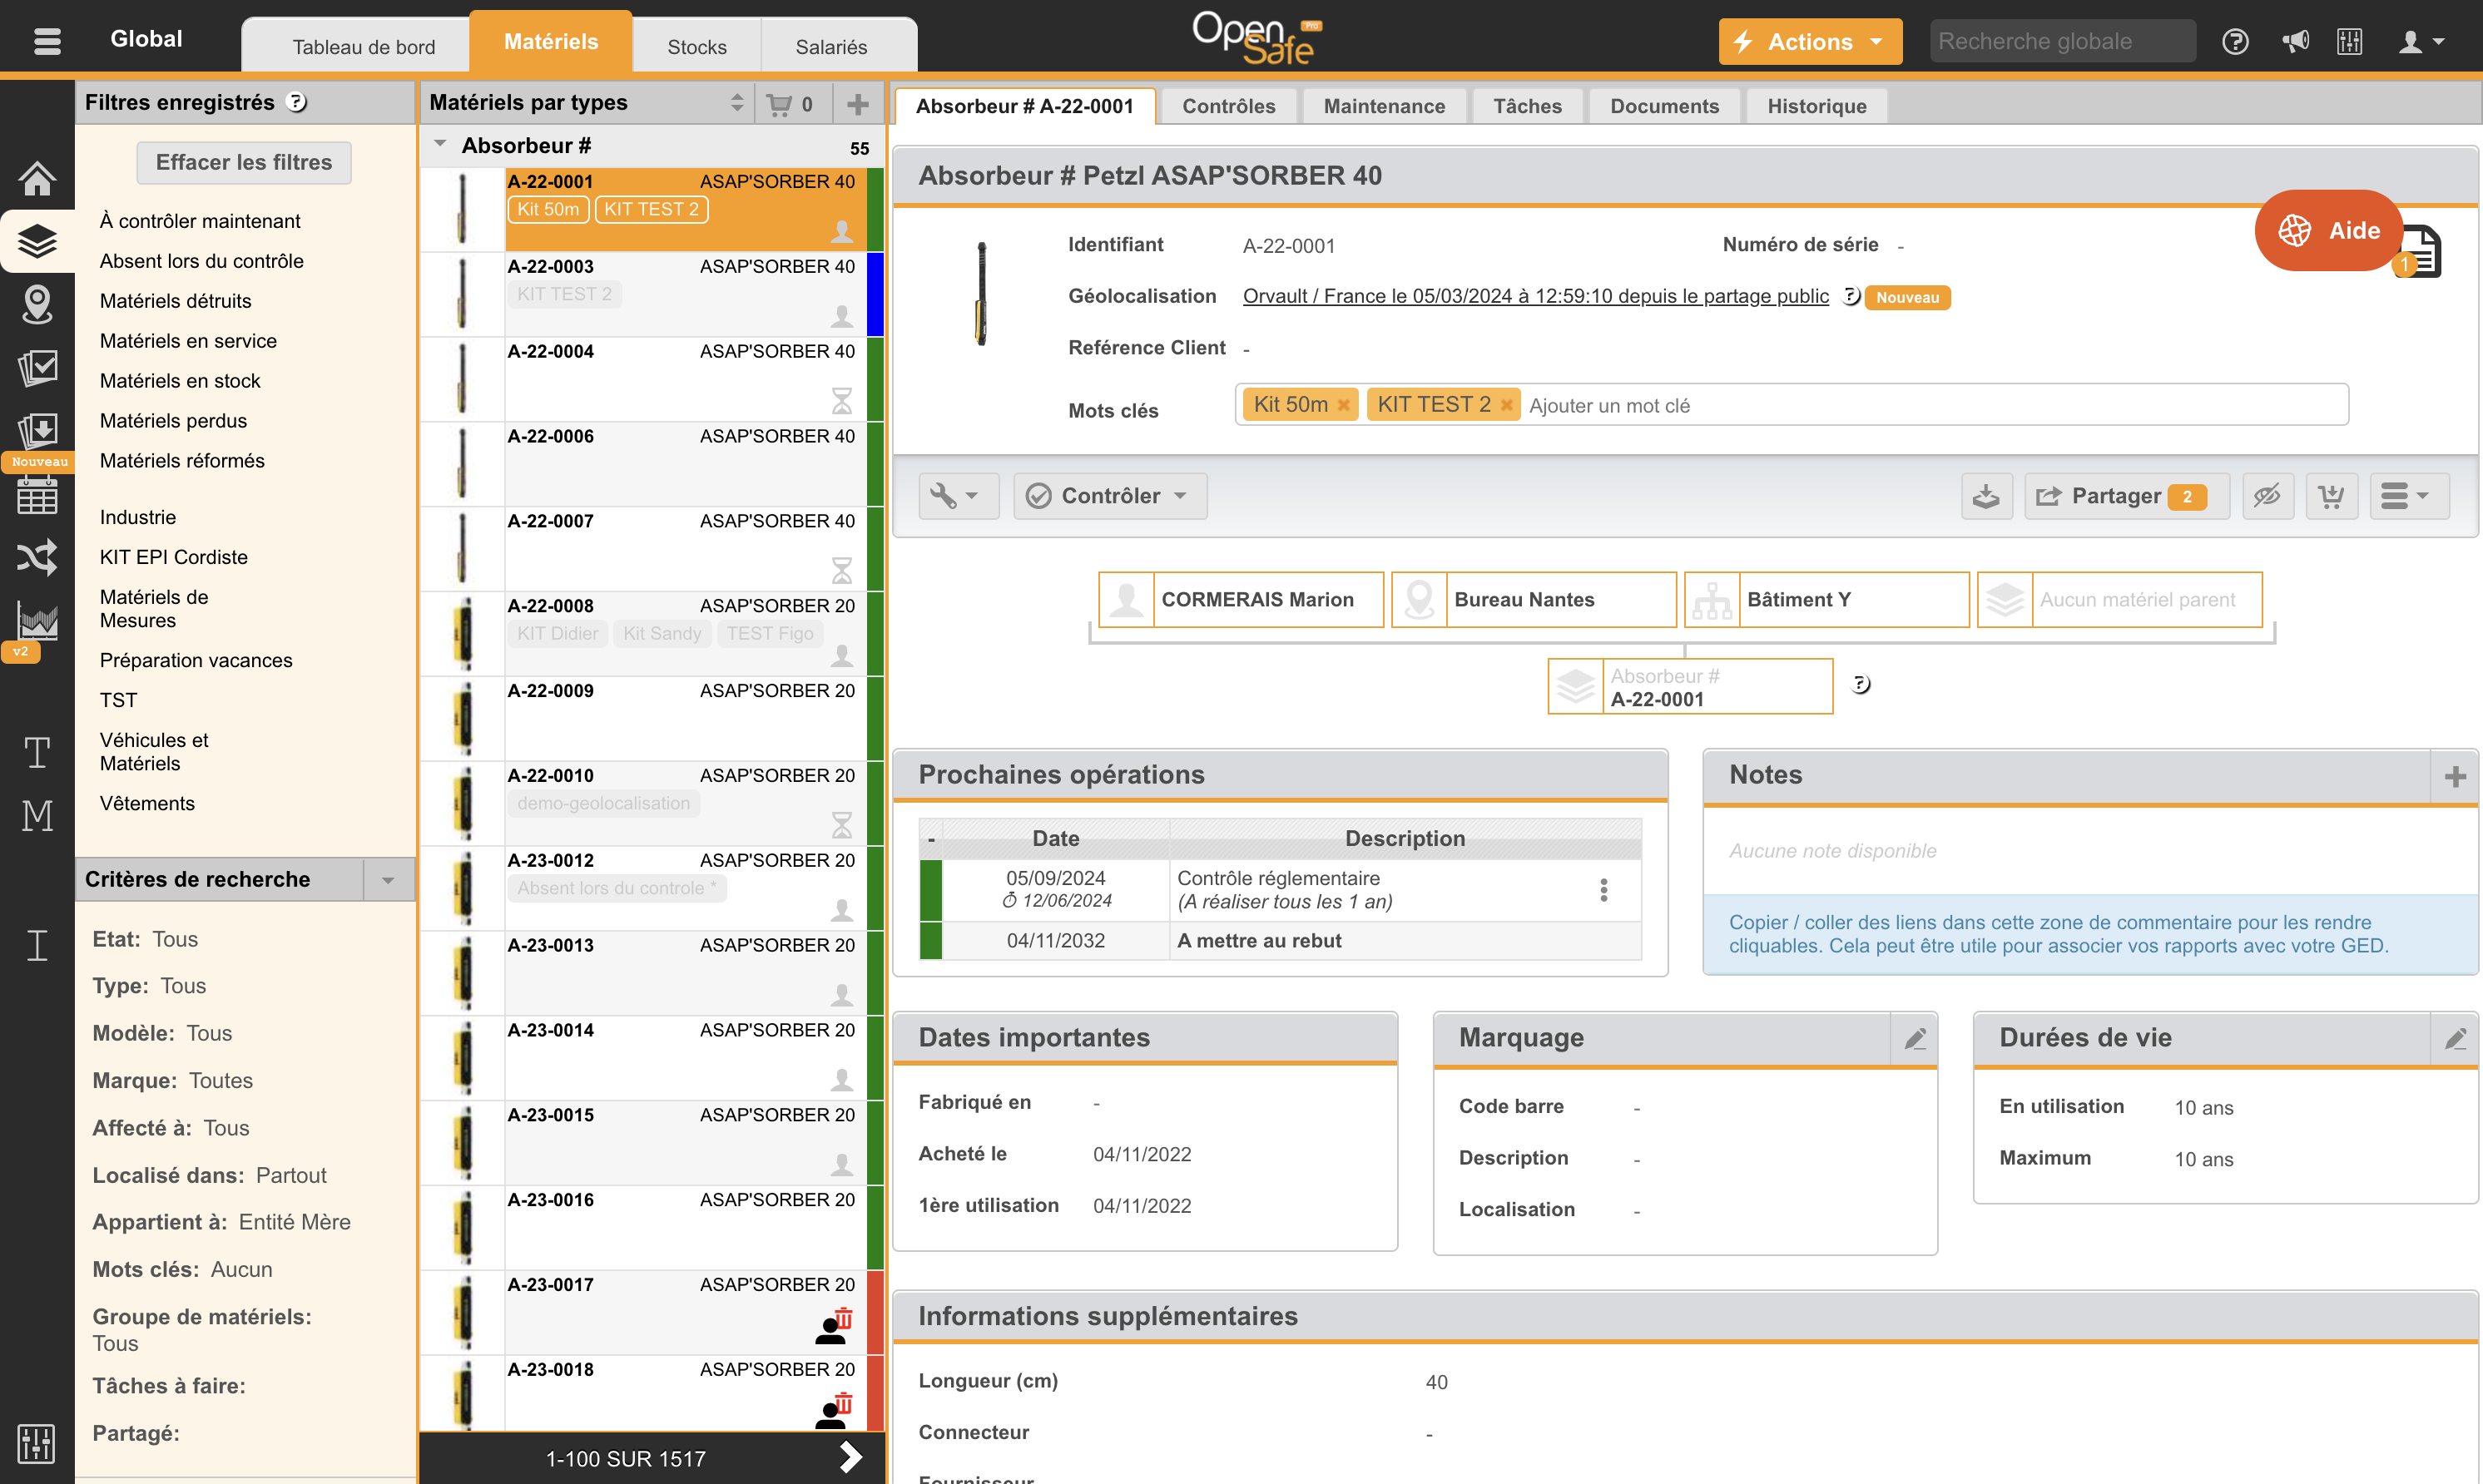Apply the À contrôler maintenant filter
Image resolution: width=2483 pixels, height=1484 pixels.
(200, 221)
